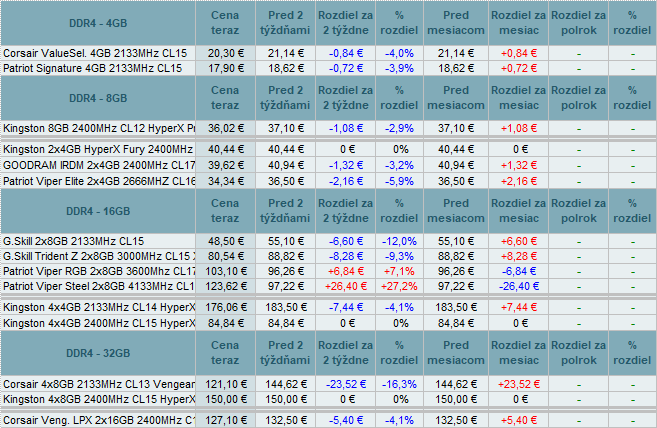657x428 pixels.
Task: Click GOODRAM IRDM 2x4GB 2400MHz CL17 name
Action: coord(99,165)
